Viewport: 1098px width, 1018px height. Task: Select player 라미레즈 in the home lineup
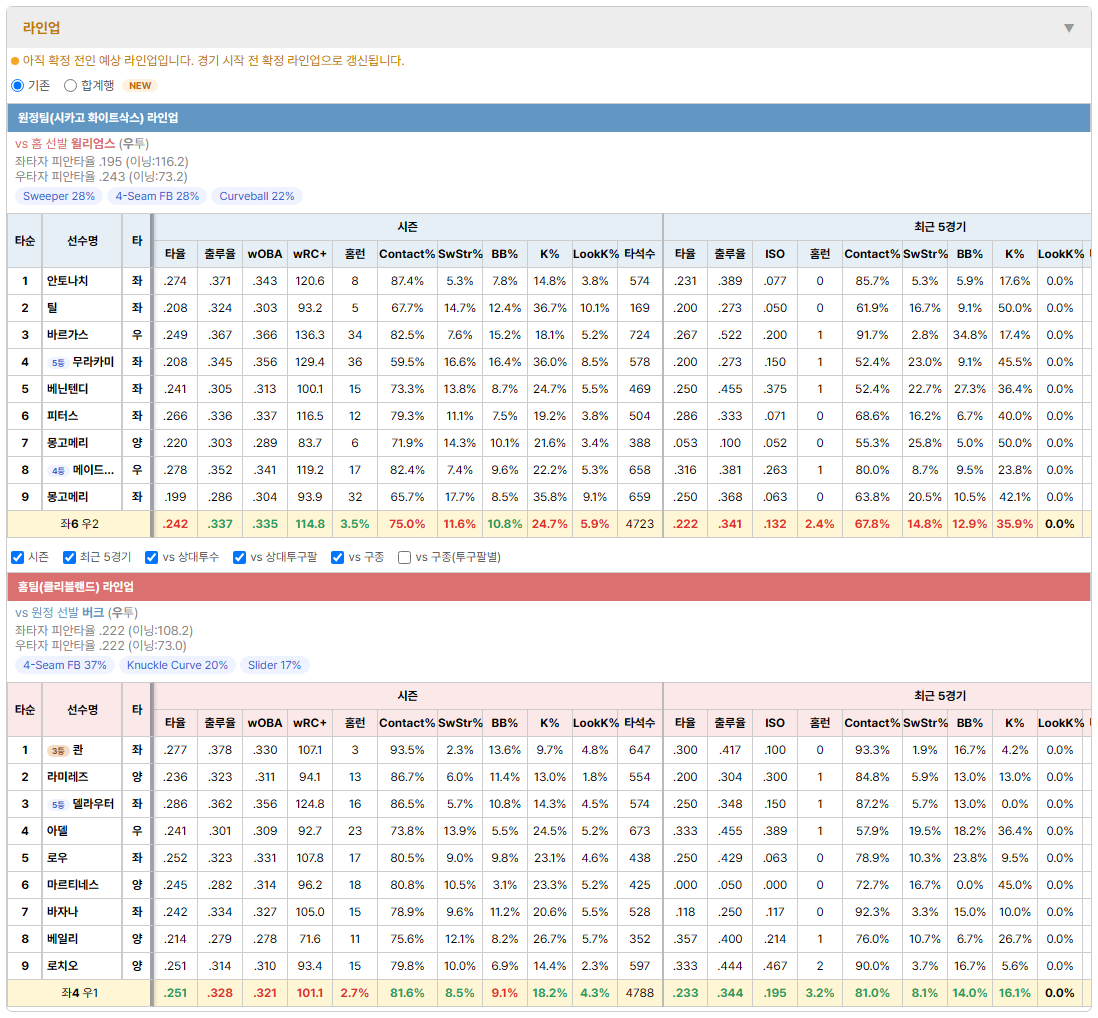click(67, 777)
